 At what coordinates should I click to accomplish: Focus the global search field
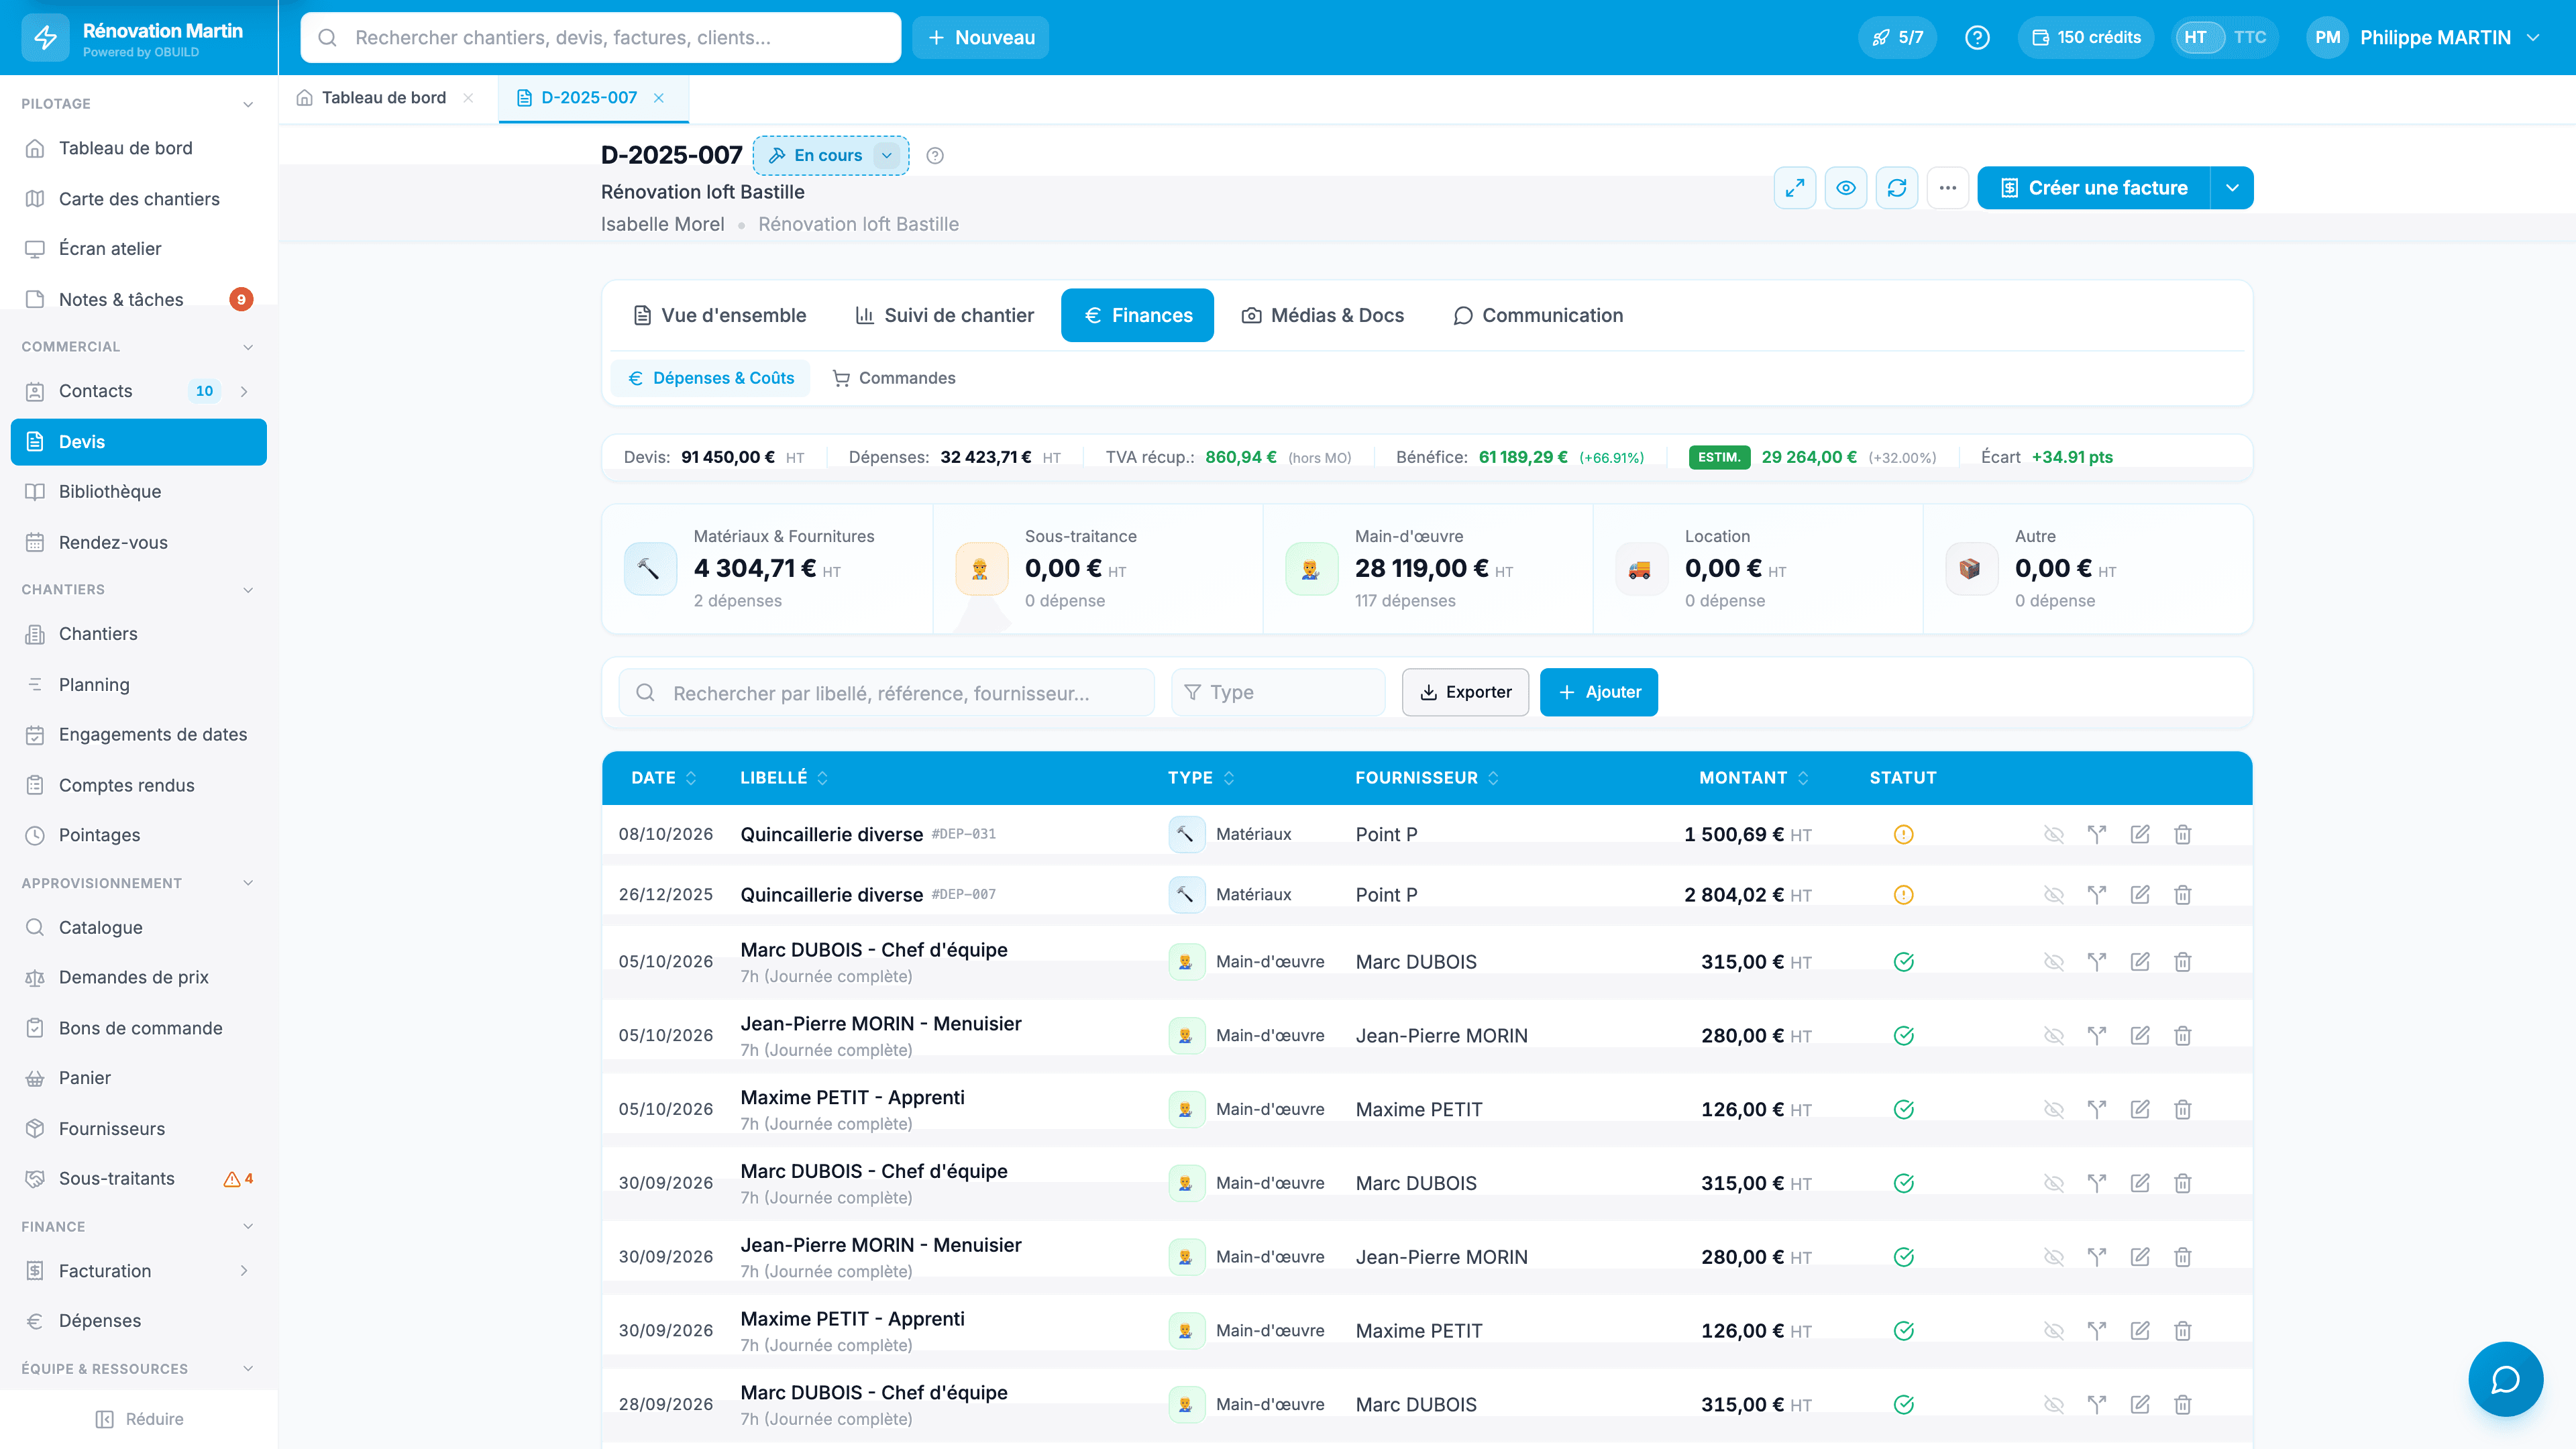coord(600,37)
